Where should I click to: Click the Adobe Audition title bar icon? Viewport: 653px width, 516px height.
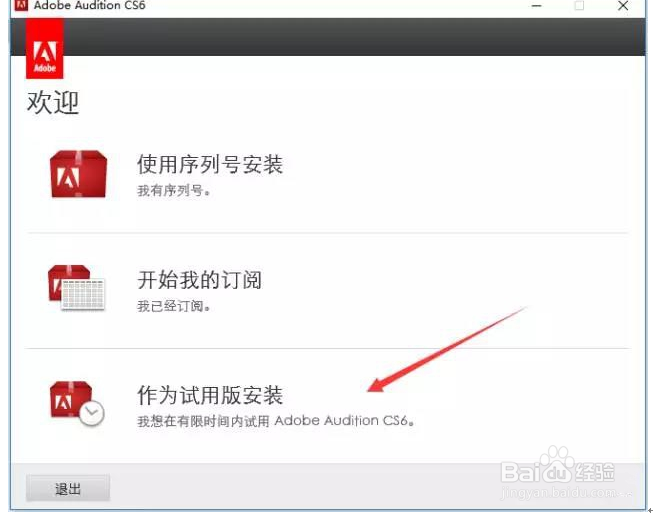pyautogui.click(x=21, y=5)
